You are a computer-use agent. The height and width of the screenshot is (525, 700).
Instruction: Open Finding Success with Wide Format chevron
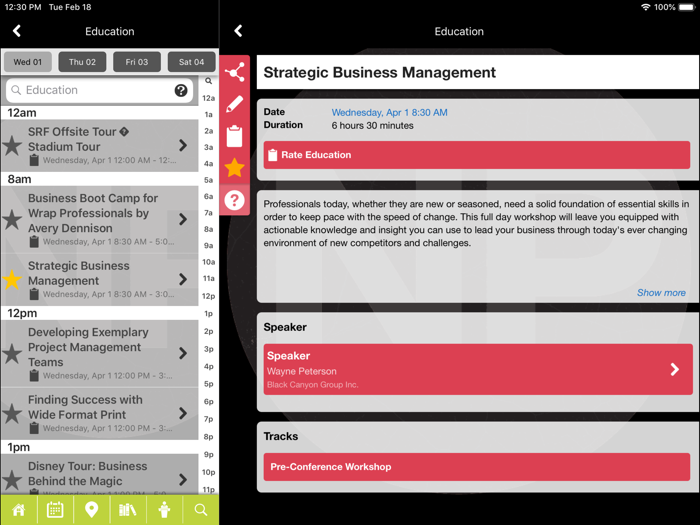pos(183,413)
